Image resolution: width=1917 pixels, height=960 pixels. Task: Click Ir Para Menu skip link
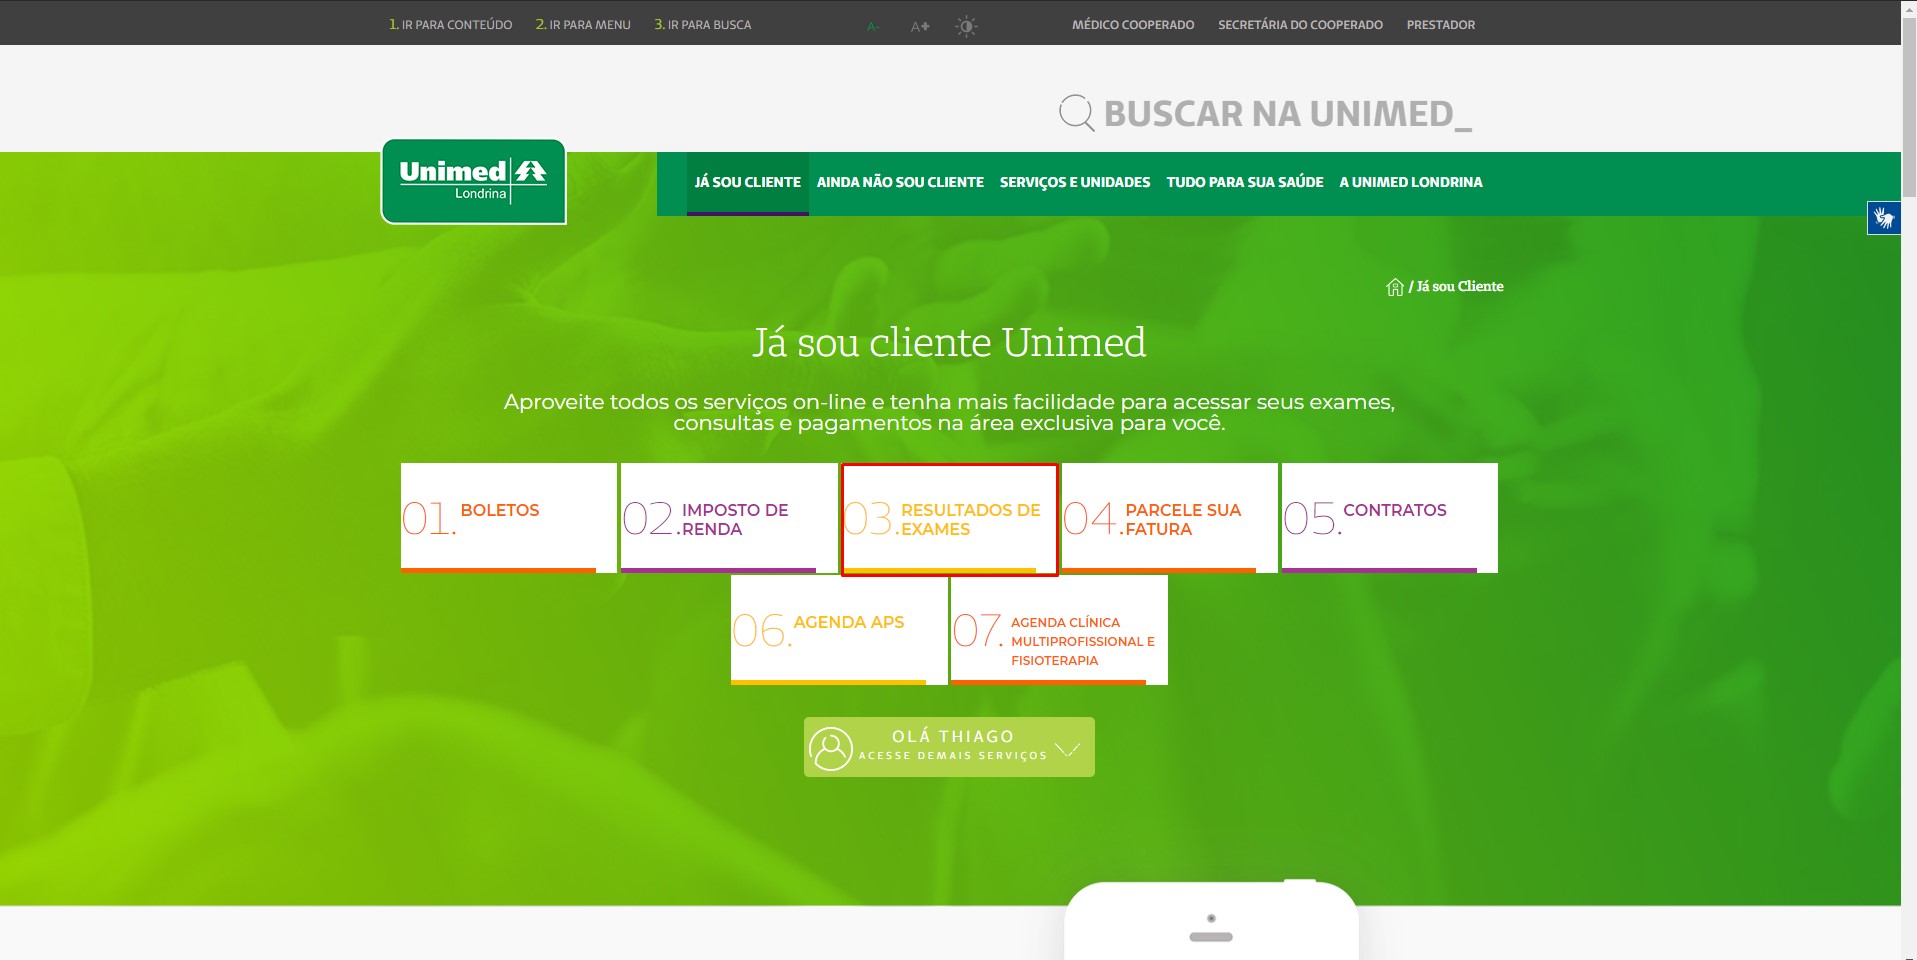pos(583,25)
